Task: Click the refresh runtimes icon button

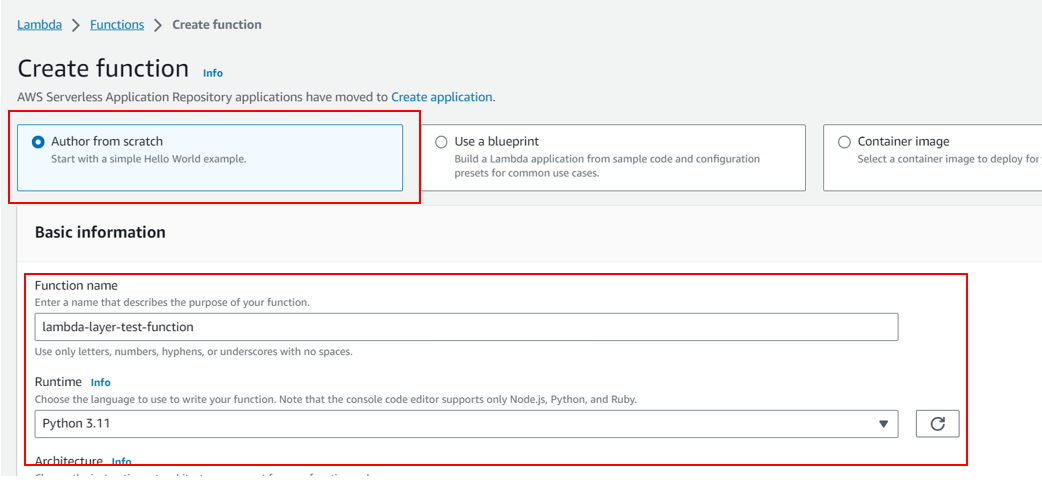Action: (937, 424)
